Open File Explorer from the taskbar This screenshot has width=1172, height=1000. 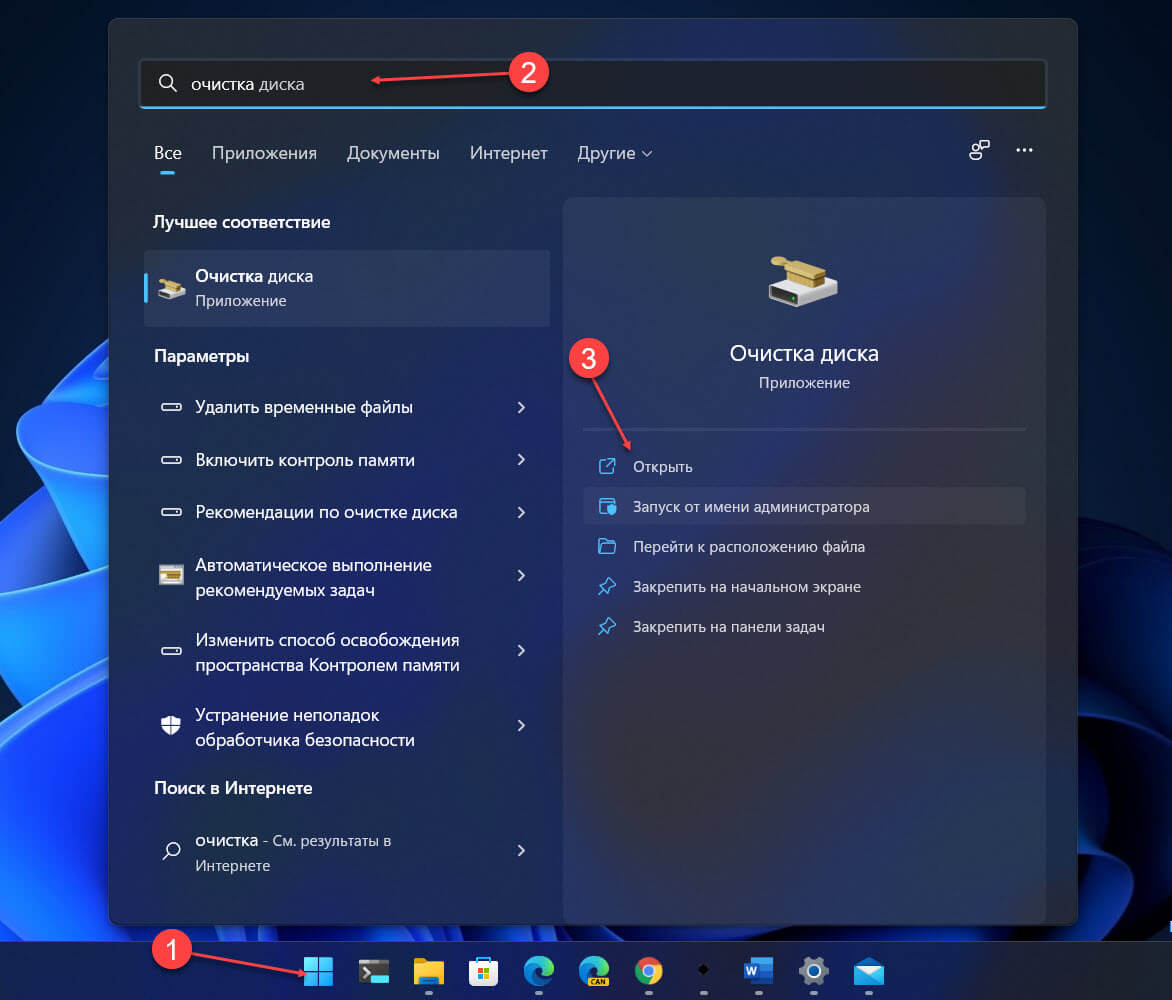click(428, 972)
